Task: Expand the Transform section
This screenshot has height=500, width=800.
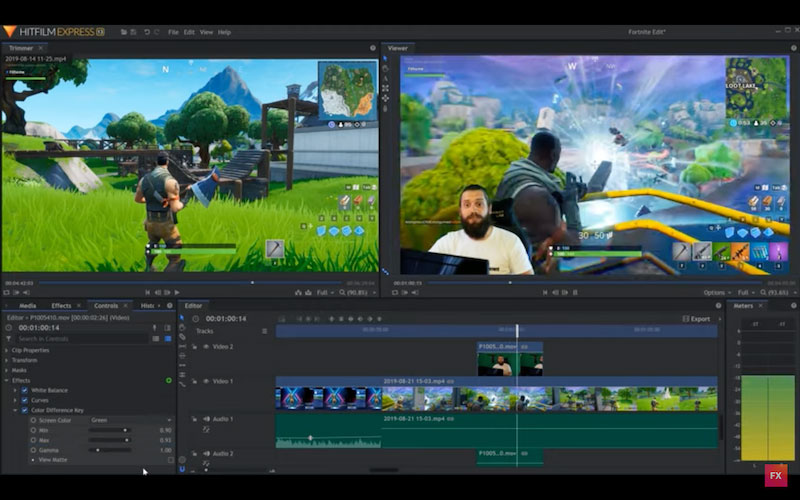Action: click(7, 360)
